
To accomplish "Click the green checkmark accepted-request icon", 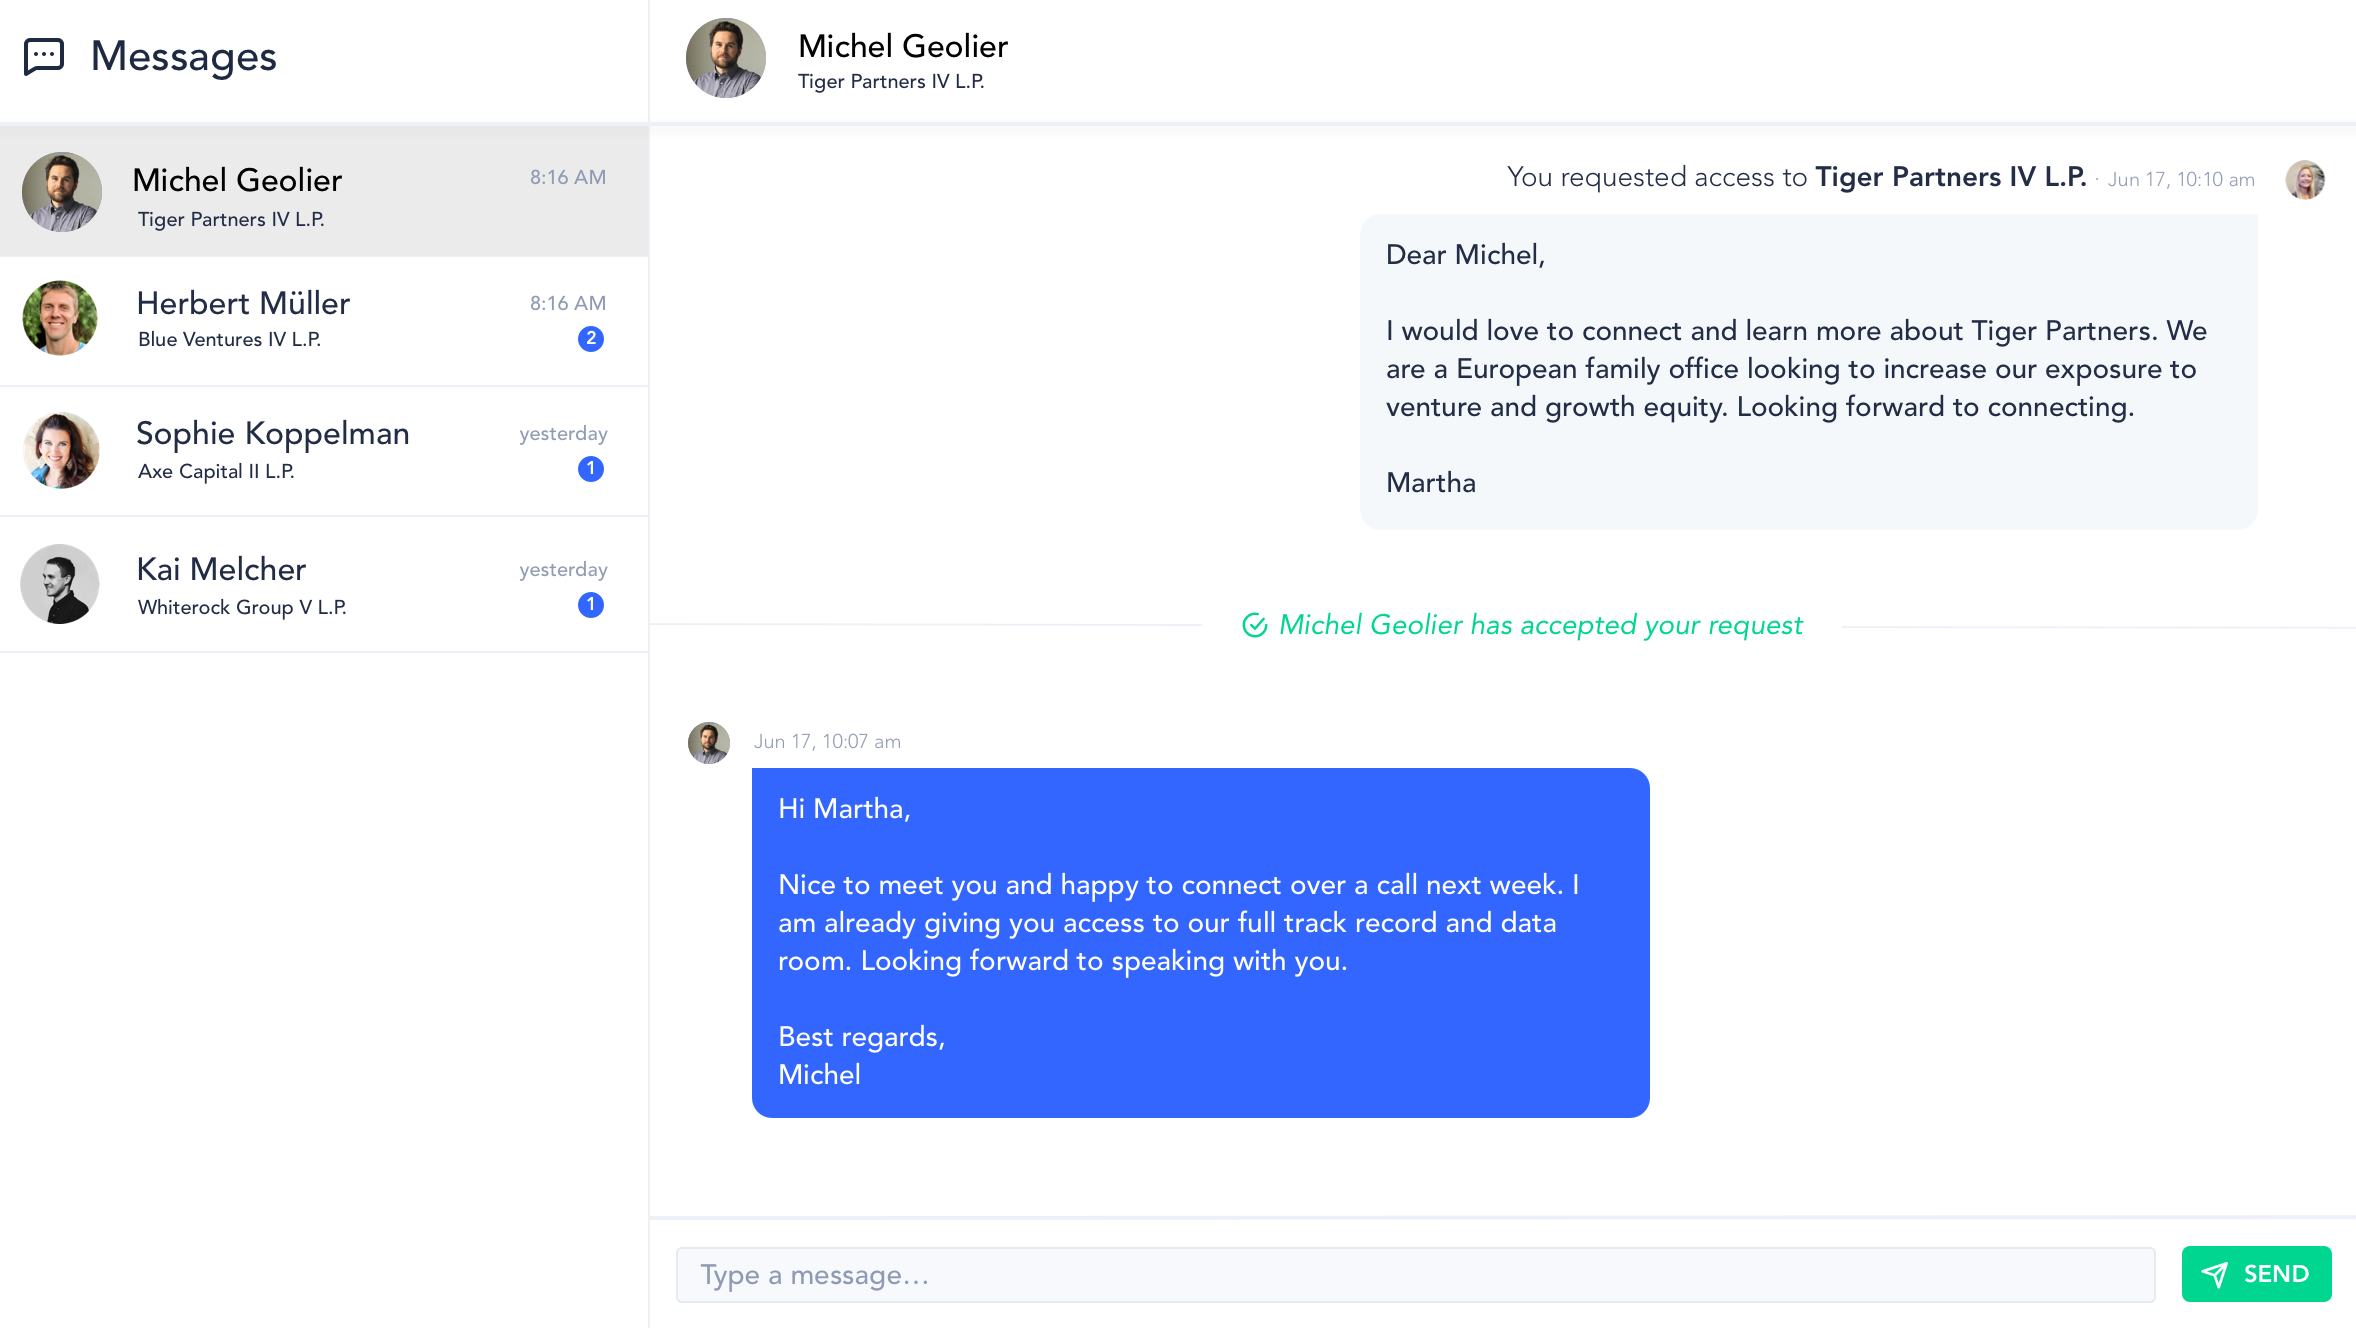I will pos(1254,625).
